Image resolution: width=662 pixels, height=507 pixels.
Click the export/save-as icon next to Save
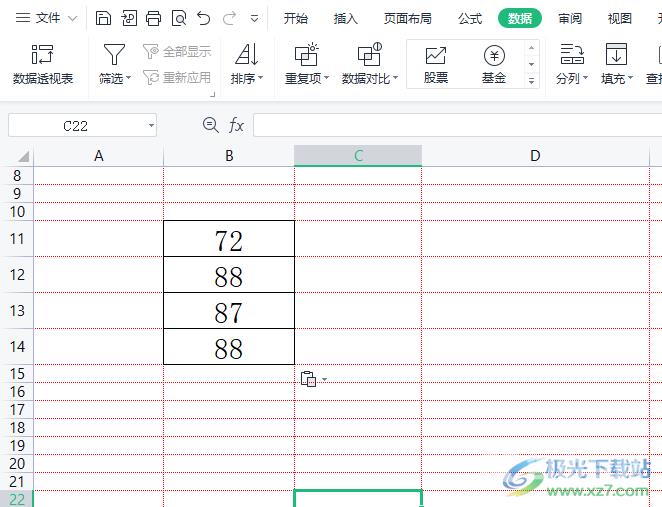click(128, 18)
